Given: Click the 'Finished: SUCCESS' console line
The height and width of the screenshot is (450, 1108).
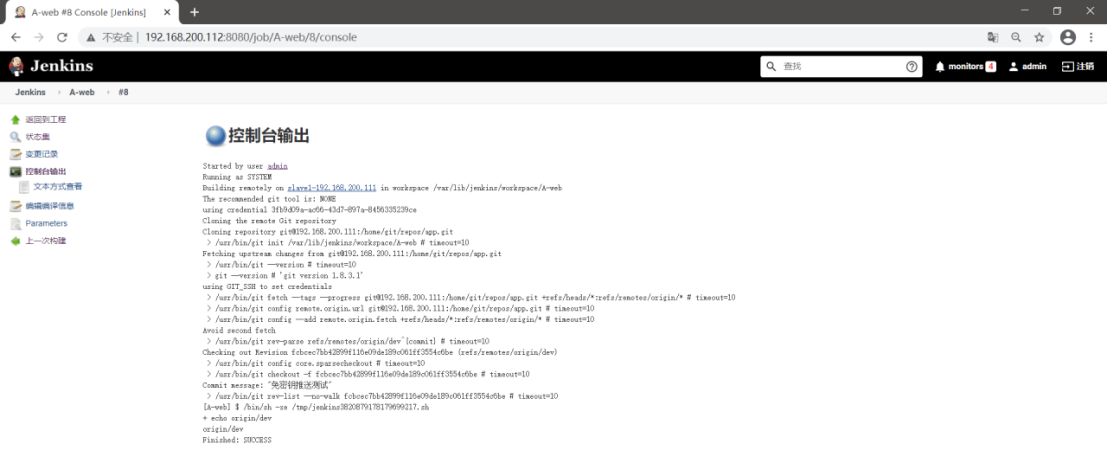Looking at the screenshot, I should [x=237, y=439].
